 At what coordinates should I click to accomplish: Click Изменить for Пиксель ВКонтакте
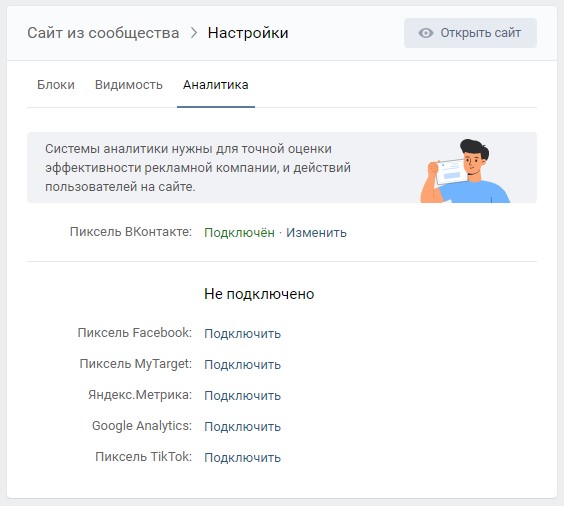click(316, 233)
